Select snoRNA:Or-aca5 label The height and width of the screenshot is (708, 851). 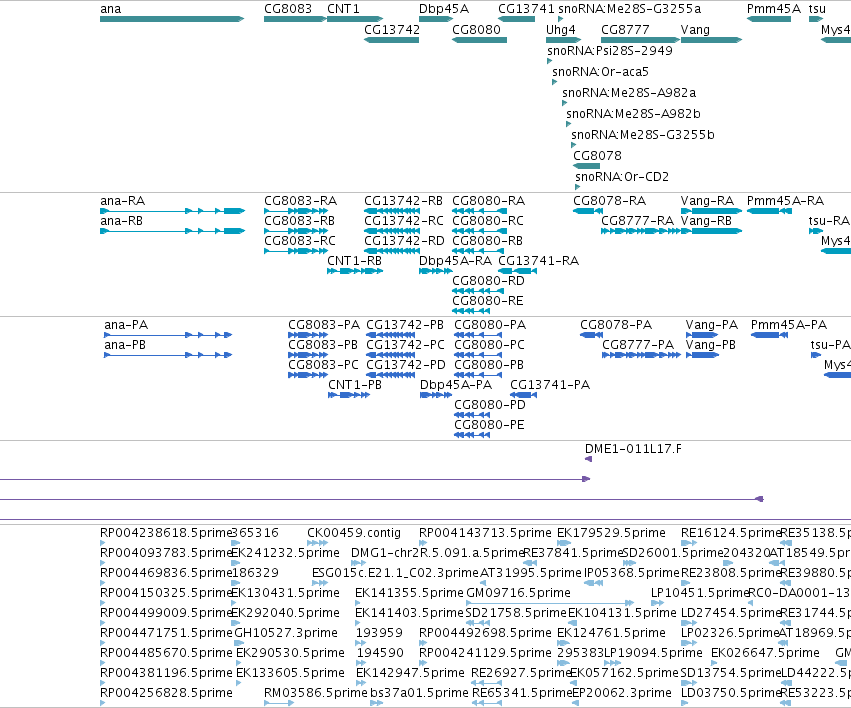click(600, 72)
